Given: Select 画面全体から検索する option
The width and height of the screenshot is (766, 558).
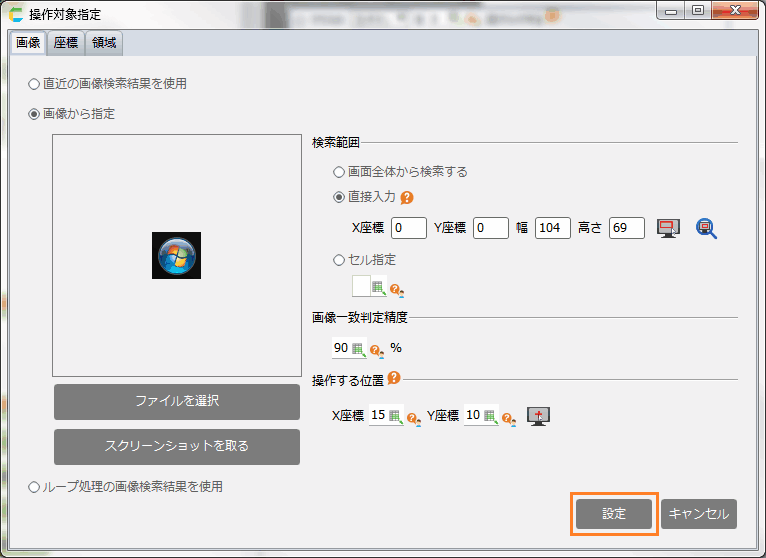Looking at the screenshot, I should (339, 172).
